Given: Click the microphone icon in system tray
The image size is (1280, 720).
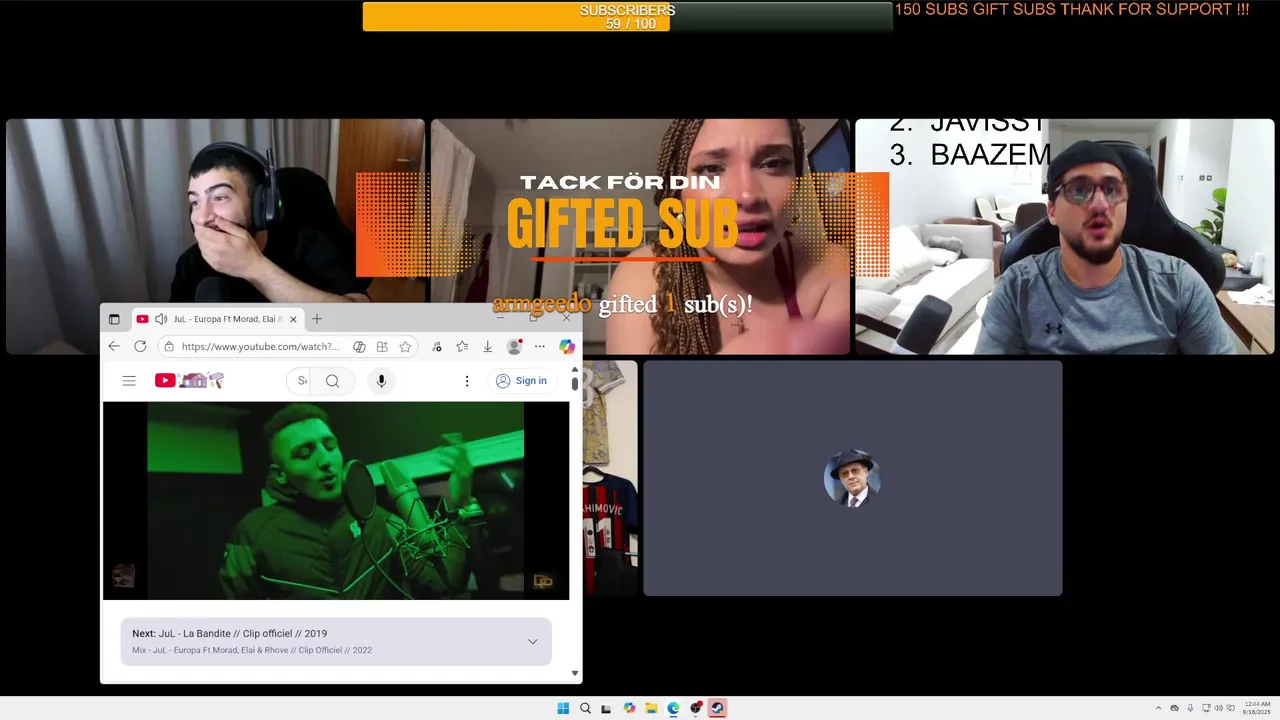Looking at the screenshot, I should 1190,708.
